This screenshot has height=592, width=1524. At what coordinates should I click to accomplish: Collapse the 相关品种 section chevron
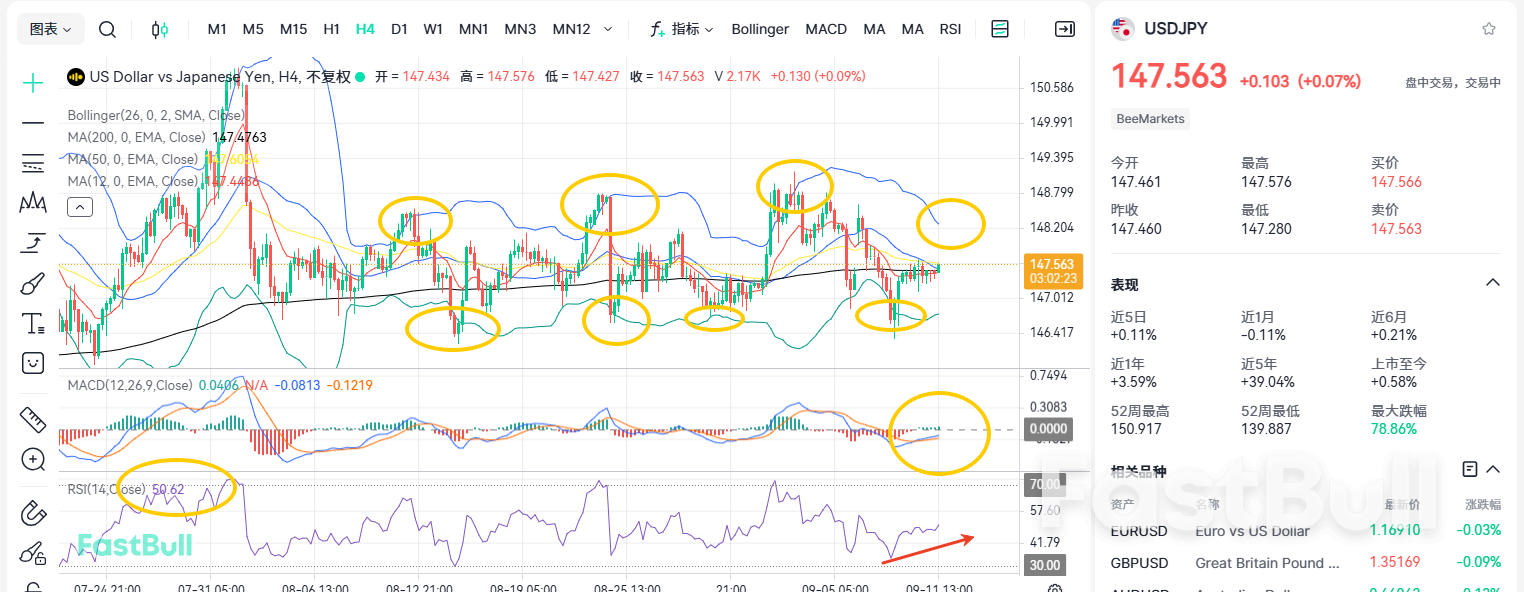[1493, 469]
